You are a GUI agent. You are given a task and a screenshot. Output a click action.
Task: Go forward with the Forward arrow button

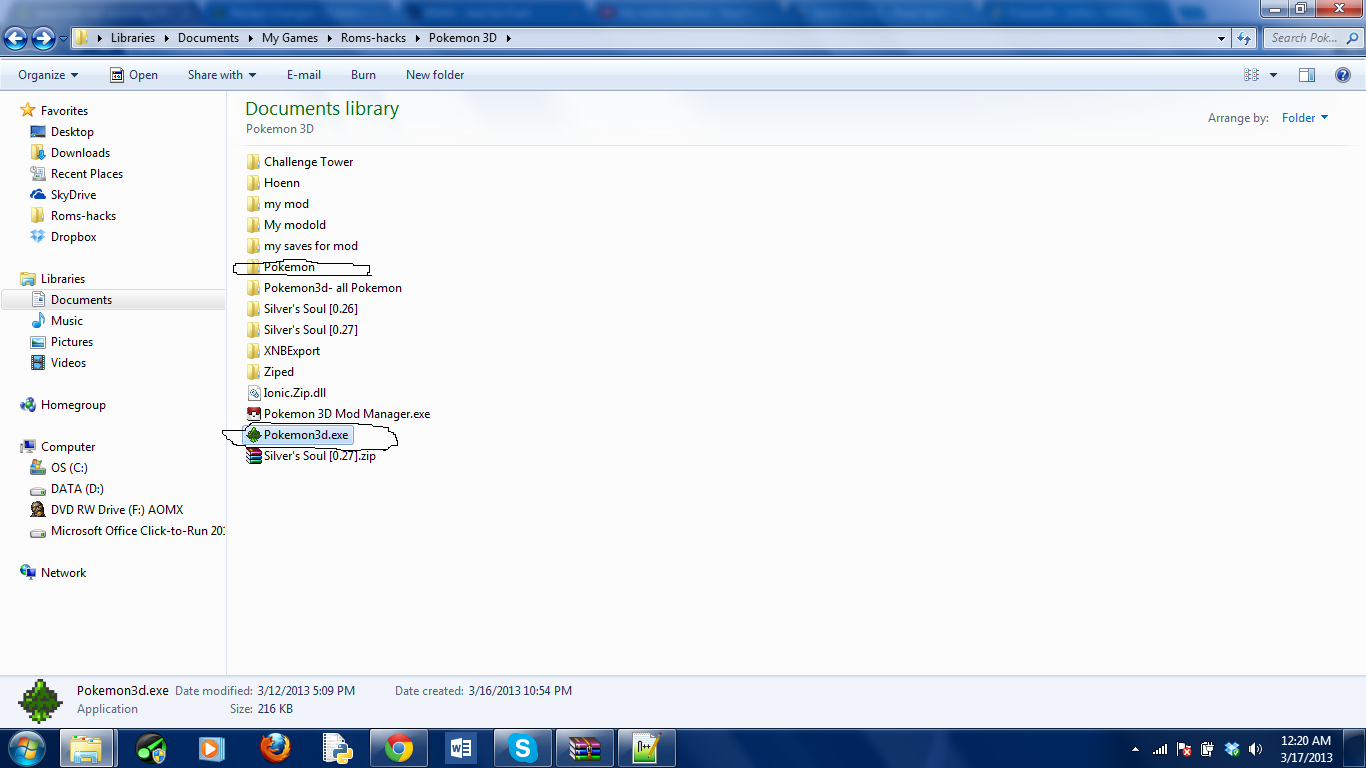(43, 38)
